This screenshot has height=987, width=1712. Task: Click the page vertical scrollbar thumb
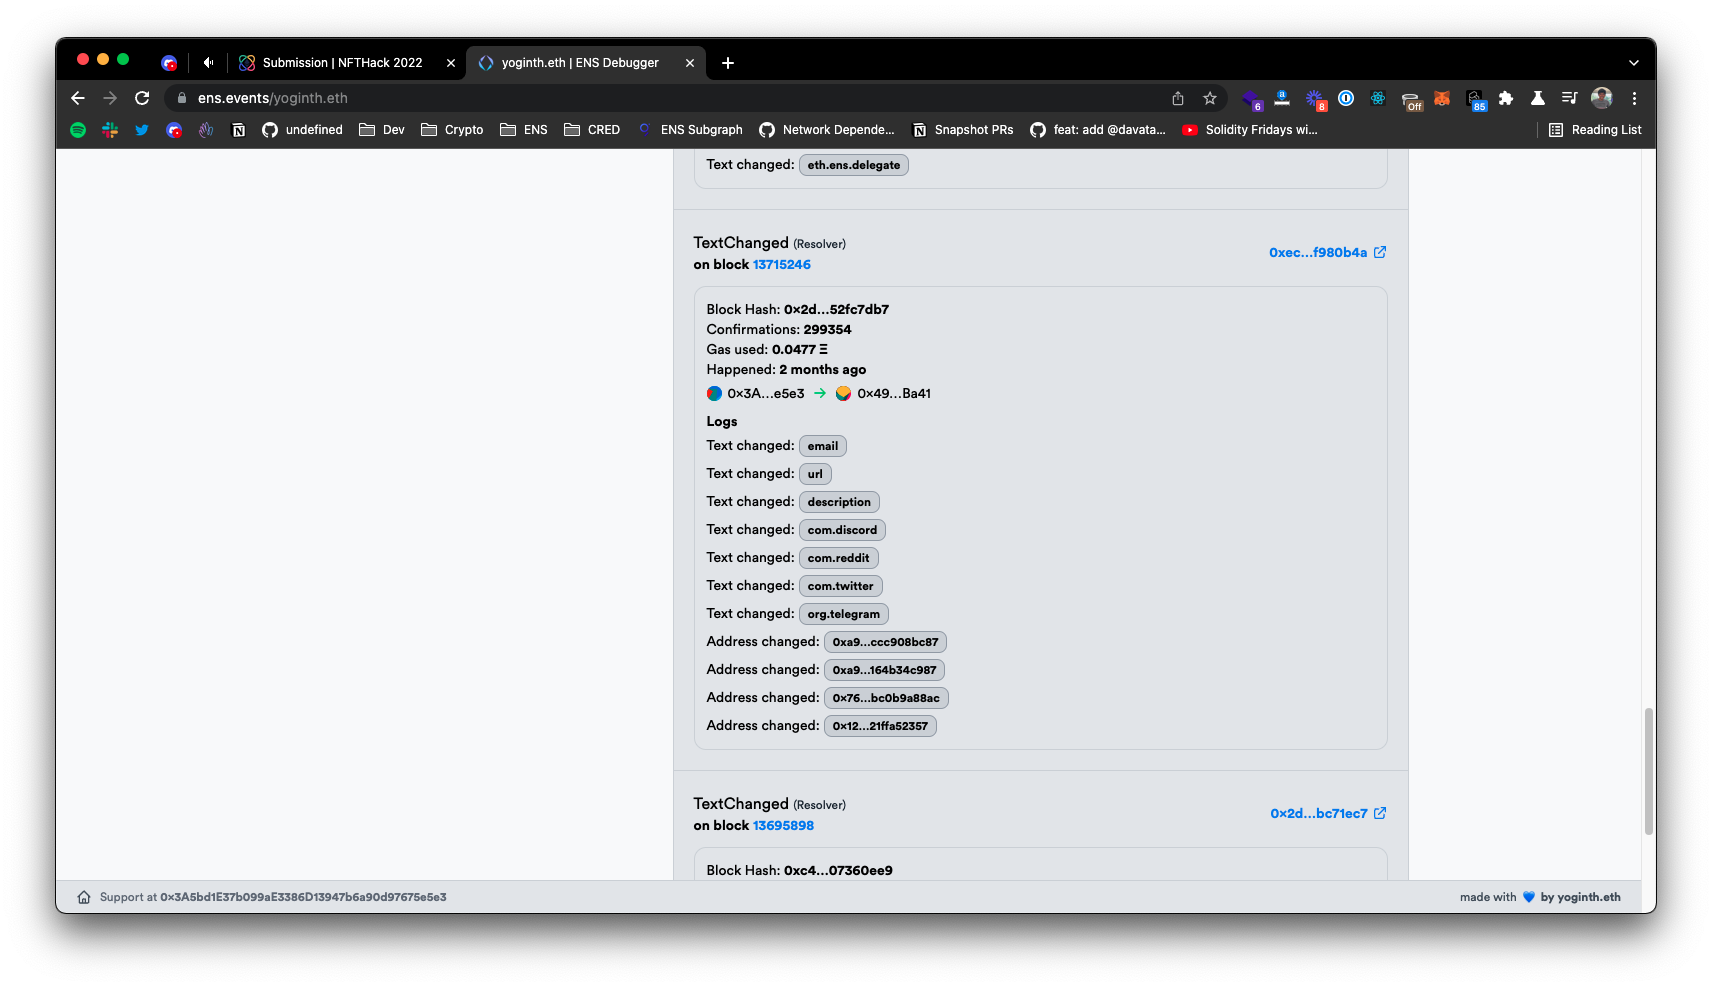(1649, 771)
